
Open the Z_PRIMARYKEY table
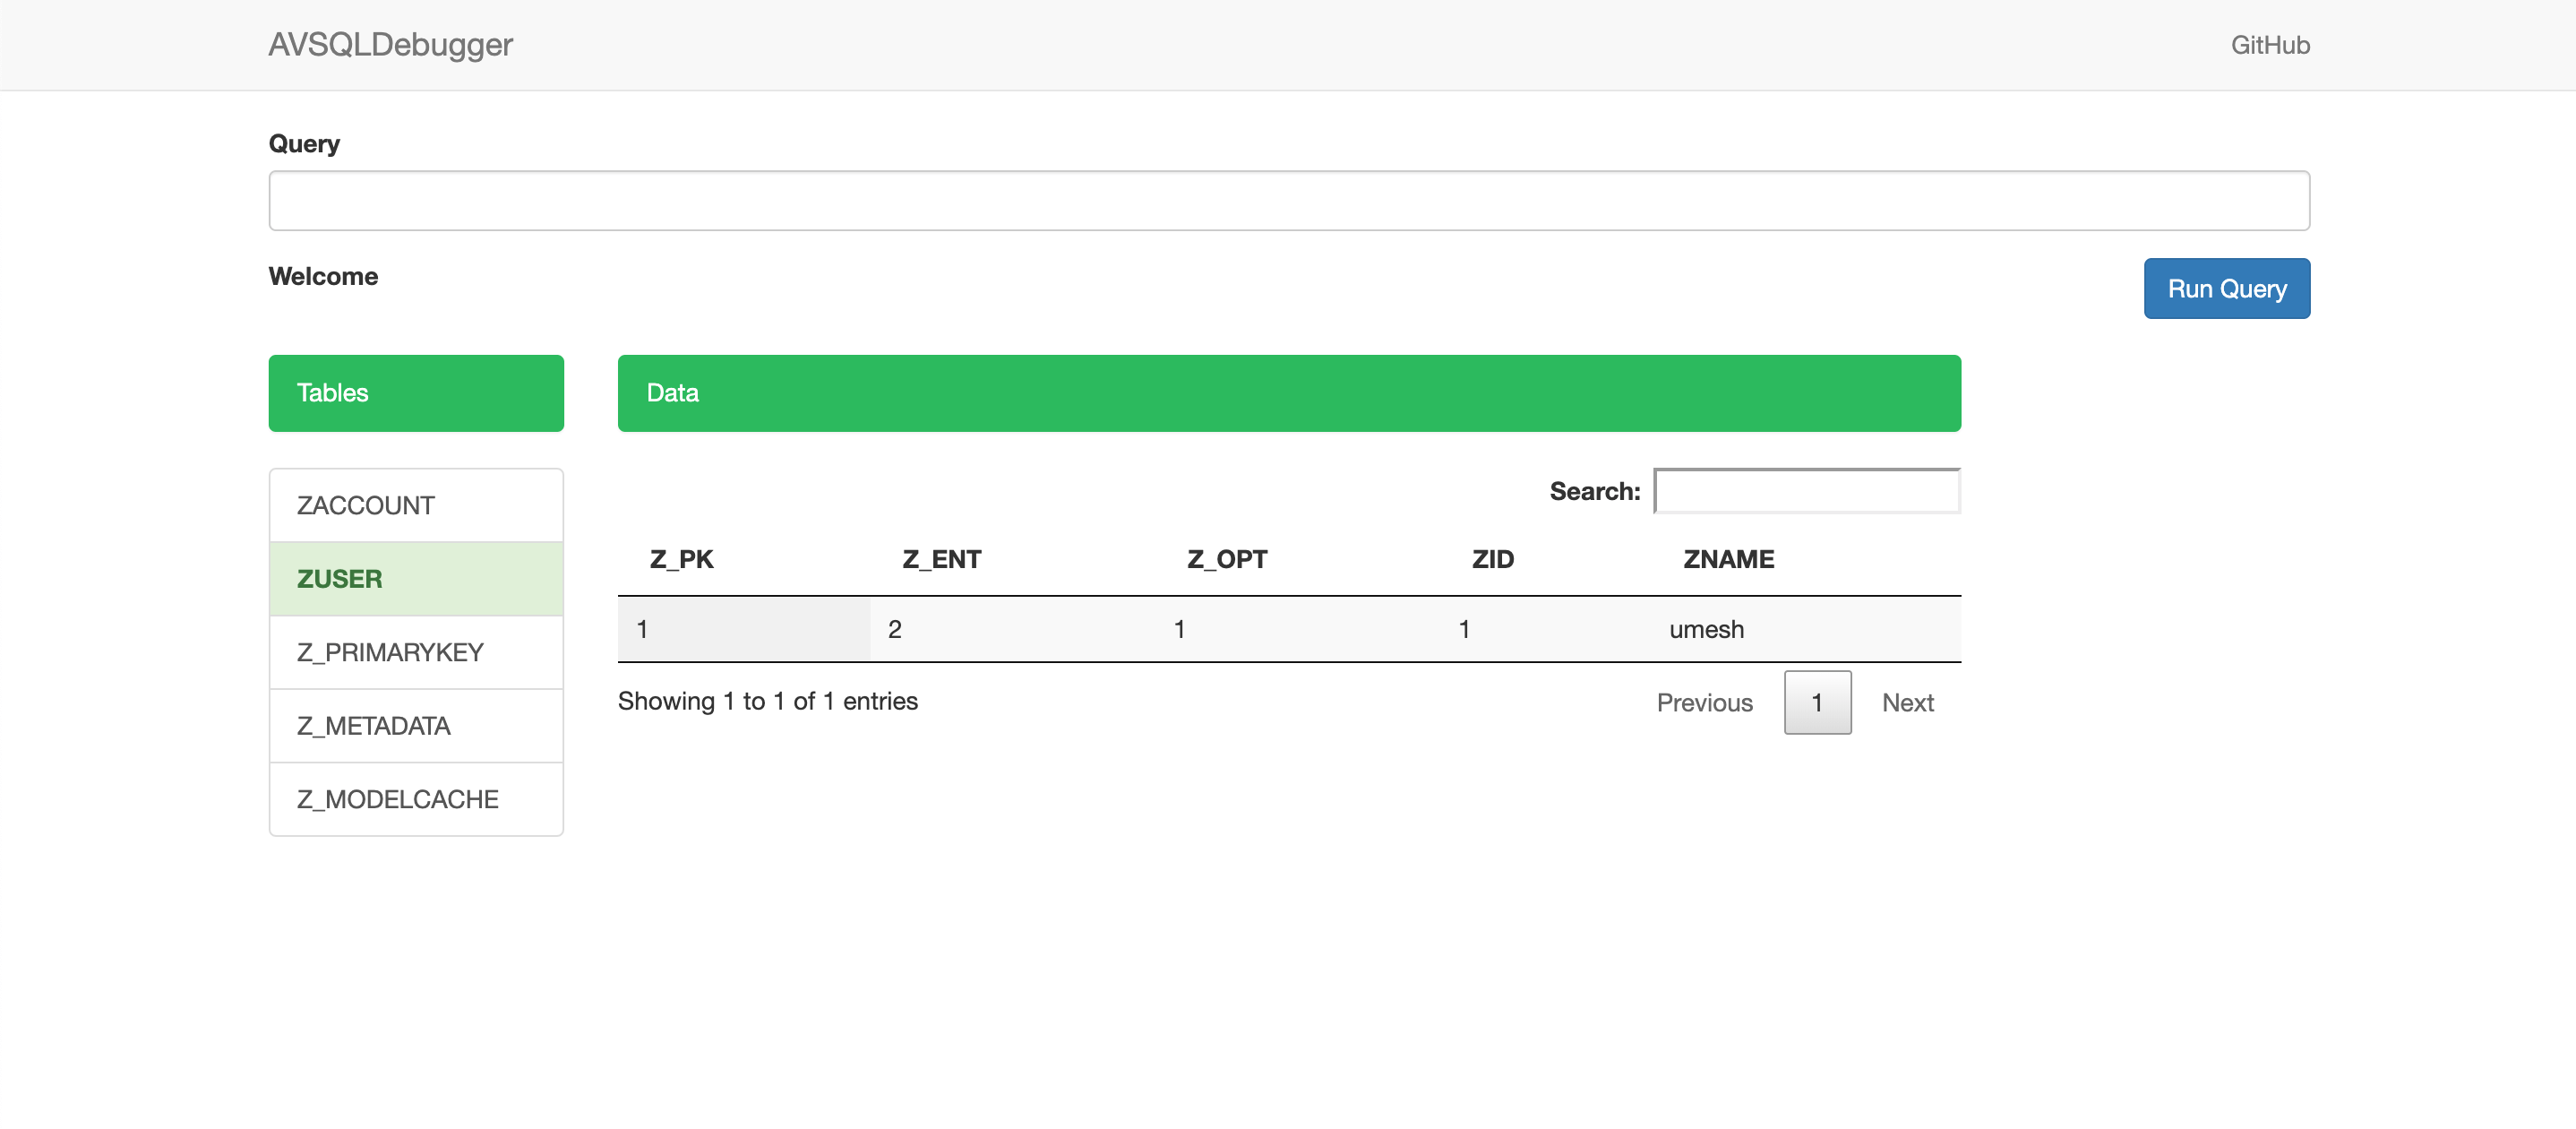coord(415,652)
